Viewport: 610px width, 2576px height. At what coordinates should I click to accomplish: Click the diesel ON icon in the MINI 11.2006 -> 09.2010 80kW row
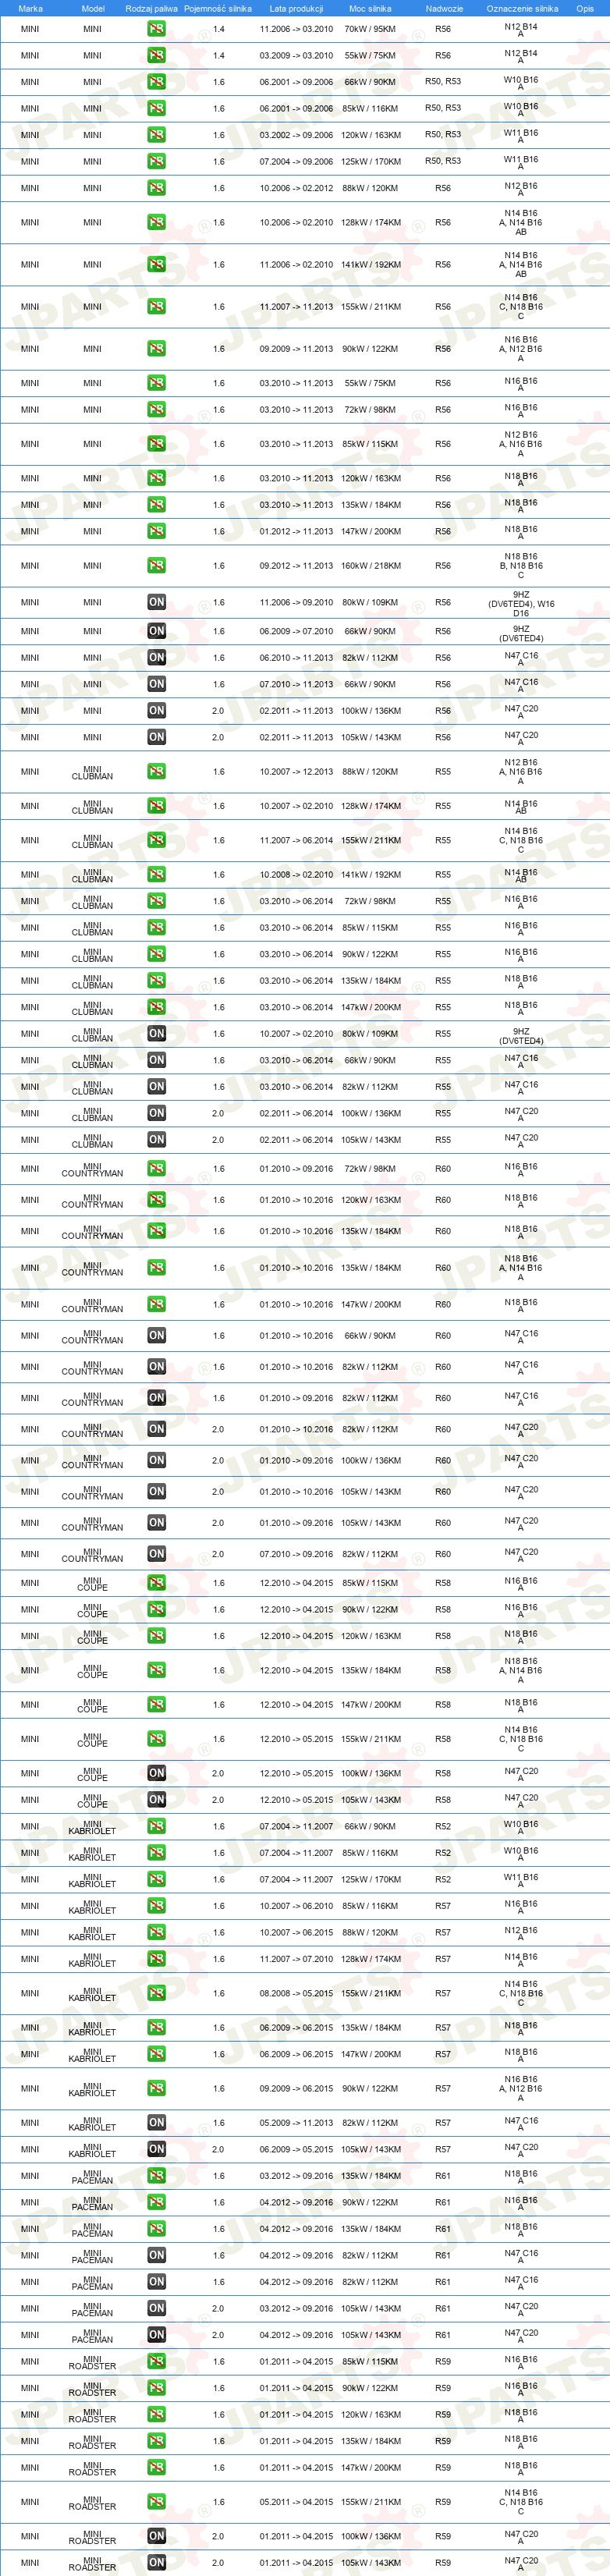tap(156, 603)
